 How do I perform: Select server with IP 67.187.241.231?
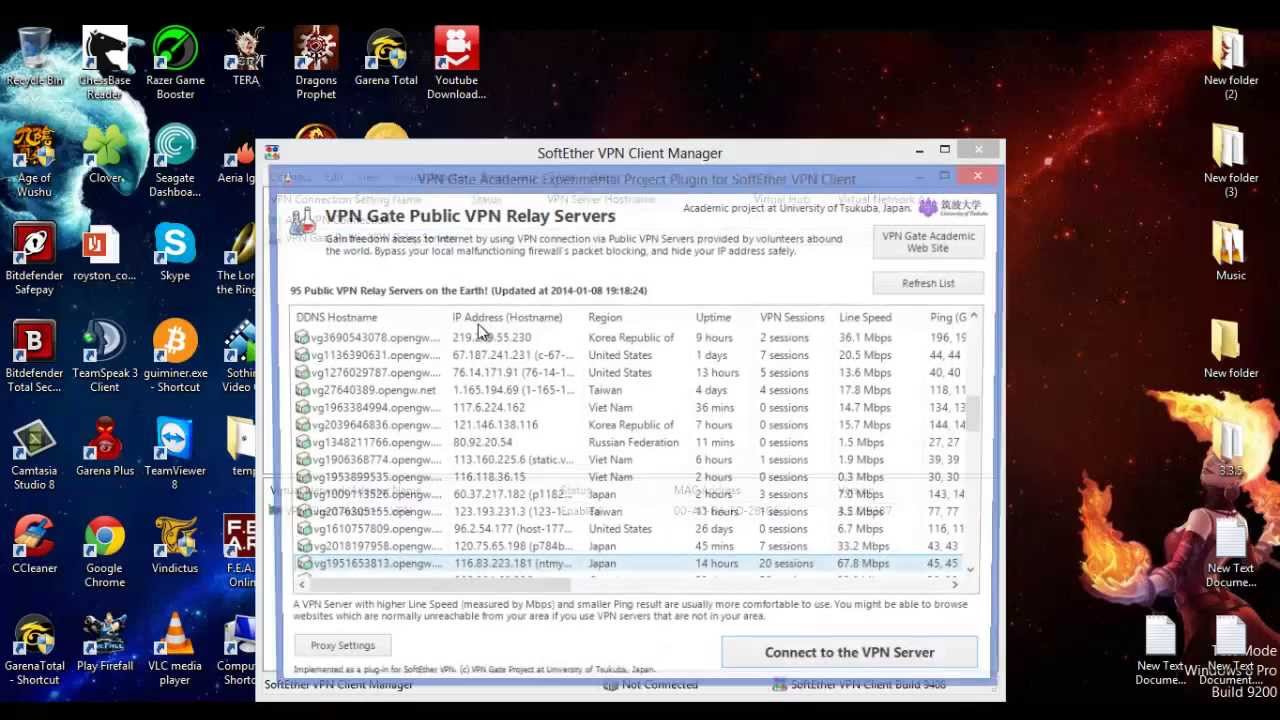click(x=629, y=355)
